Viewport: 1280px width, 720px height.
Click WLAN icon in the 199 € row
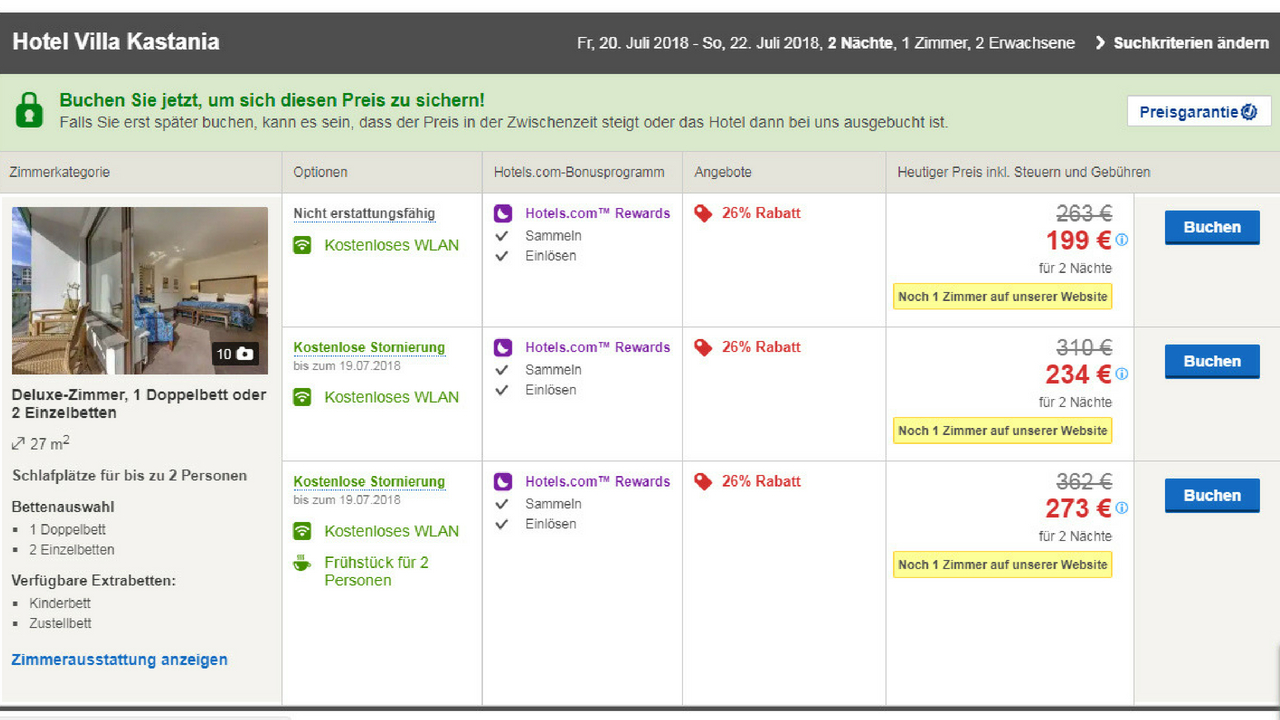pos(302,245)
